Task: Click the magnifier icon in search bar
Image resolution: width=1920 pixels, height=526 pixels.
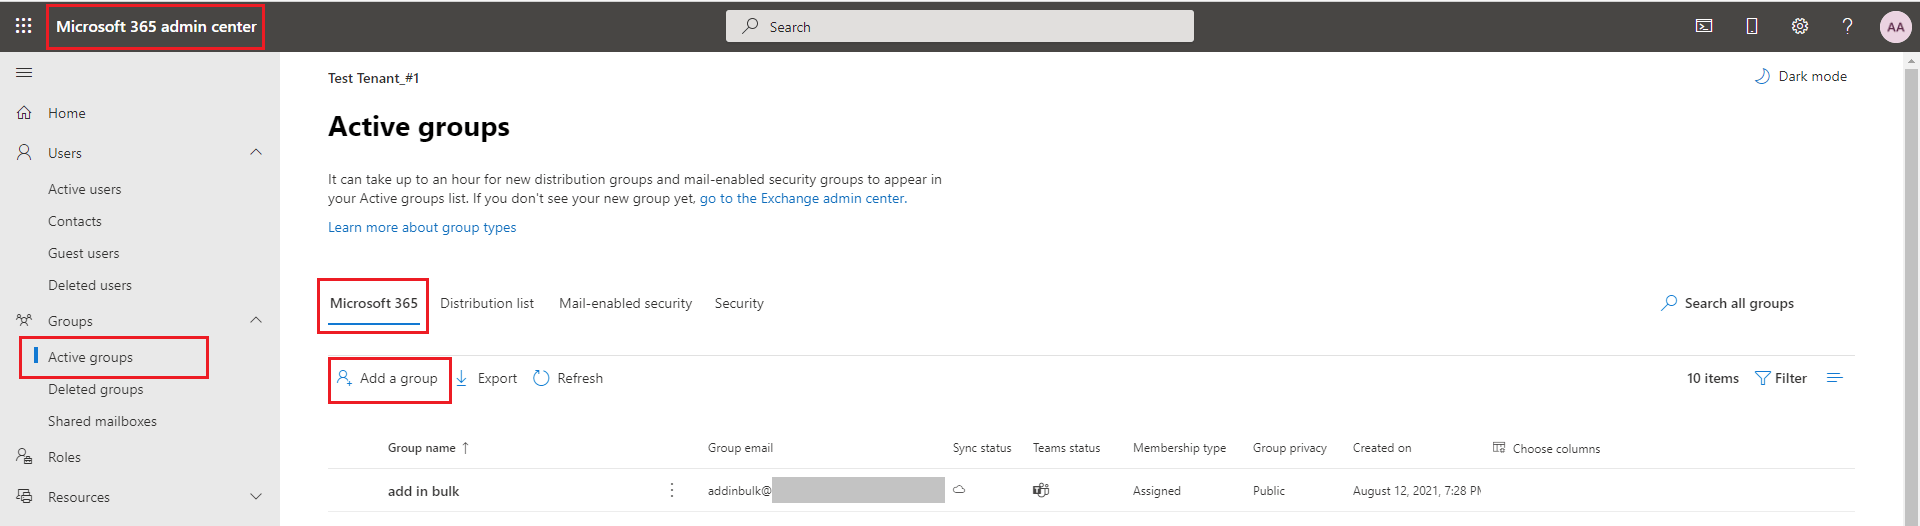Action: [750, 26]
